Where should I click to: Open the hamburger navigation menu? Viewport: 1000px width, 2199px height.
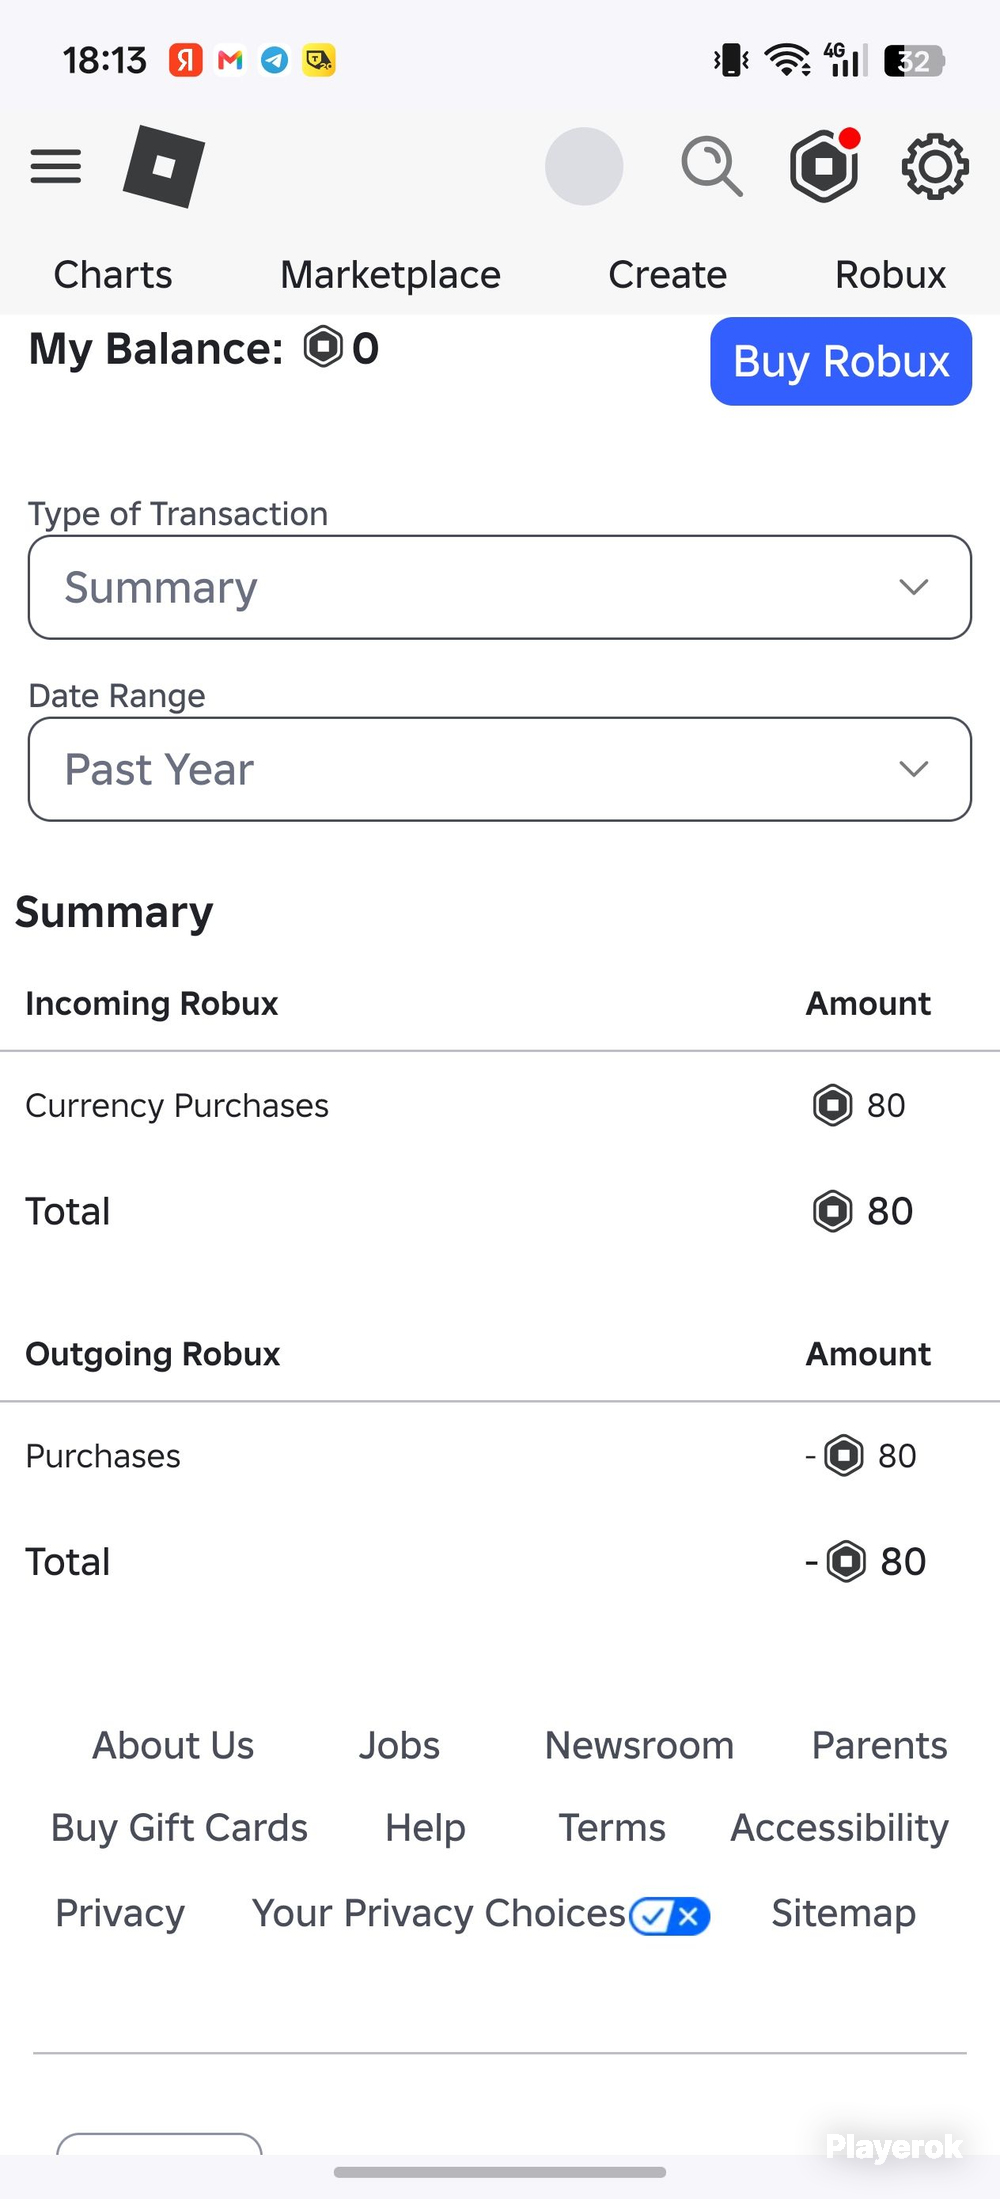coord(56,166)
